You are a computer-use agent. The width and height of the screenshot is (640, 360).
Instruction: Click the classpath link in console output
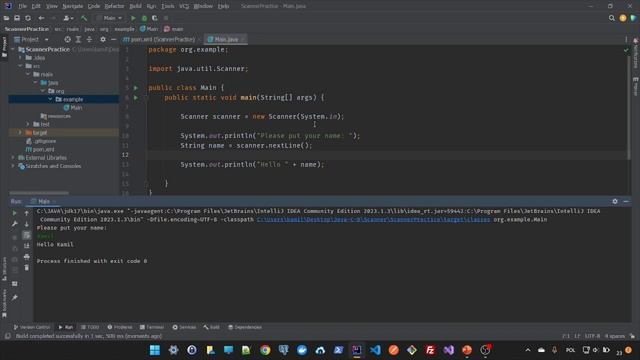coord(373,220)
